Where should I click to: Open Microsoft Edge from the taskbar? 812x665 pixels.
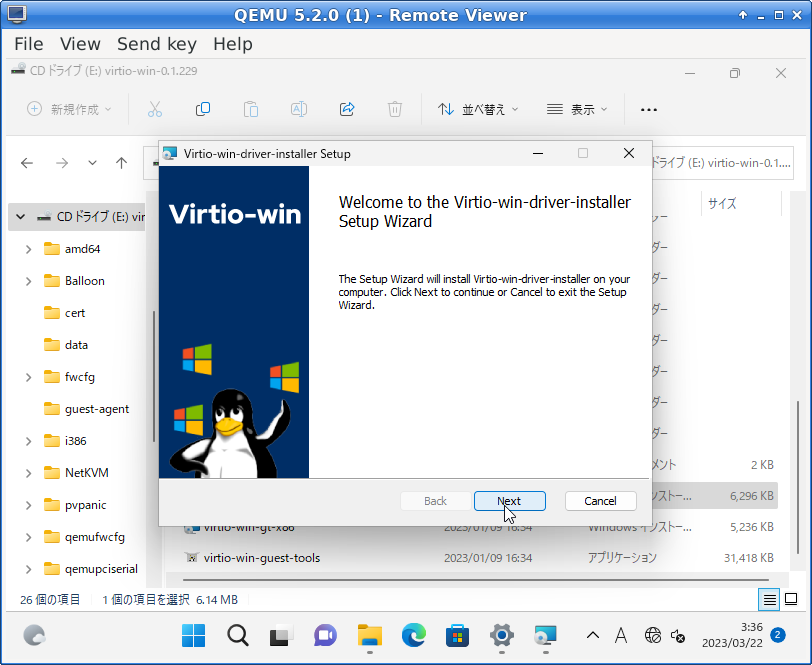(414, 635)
